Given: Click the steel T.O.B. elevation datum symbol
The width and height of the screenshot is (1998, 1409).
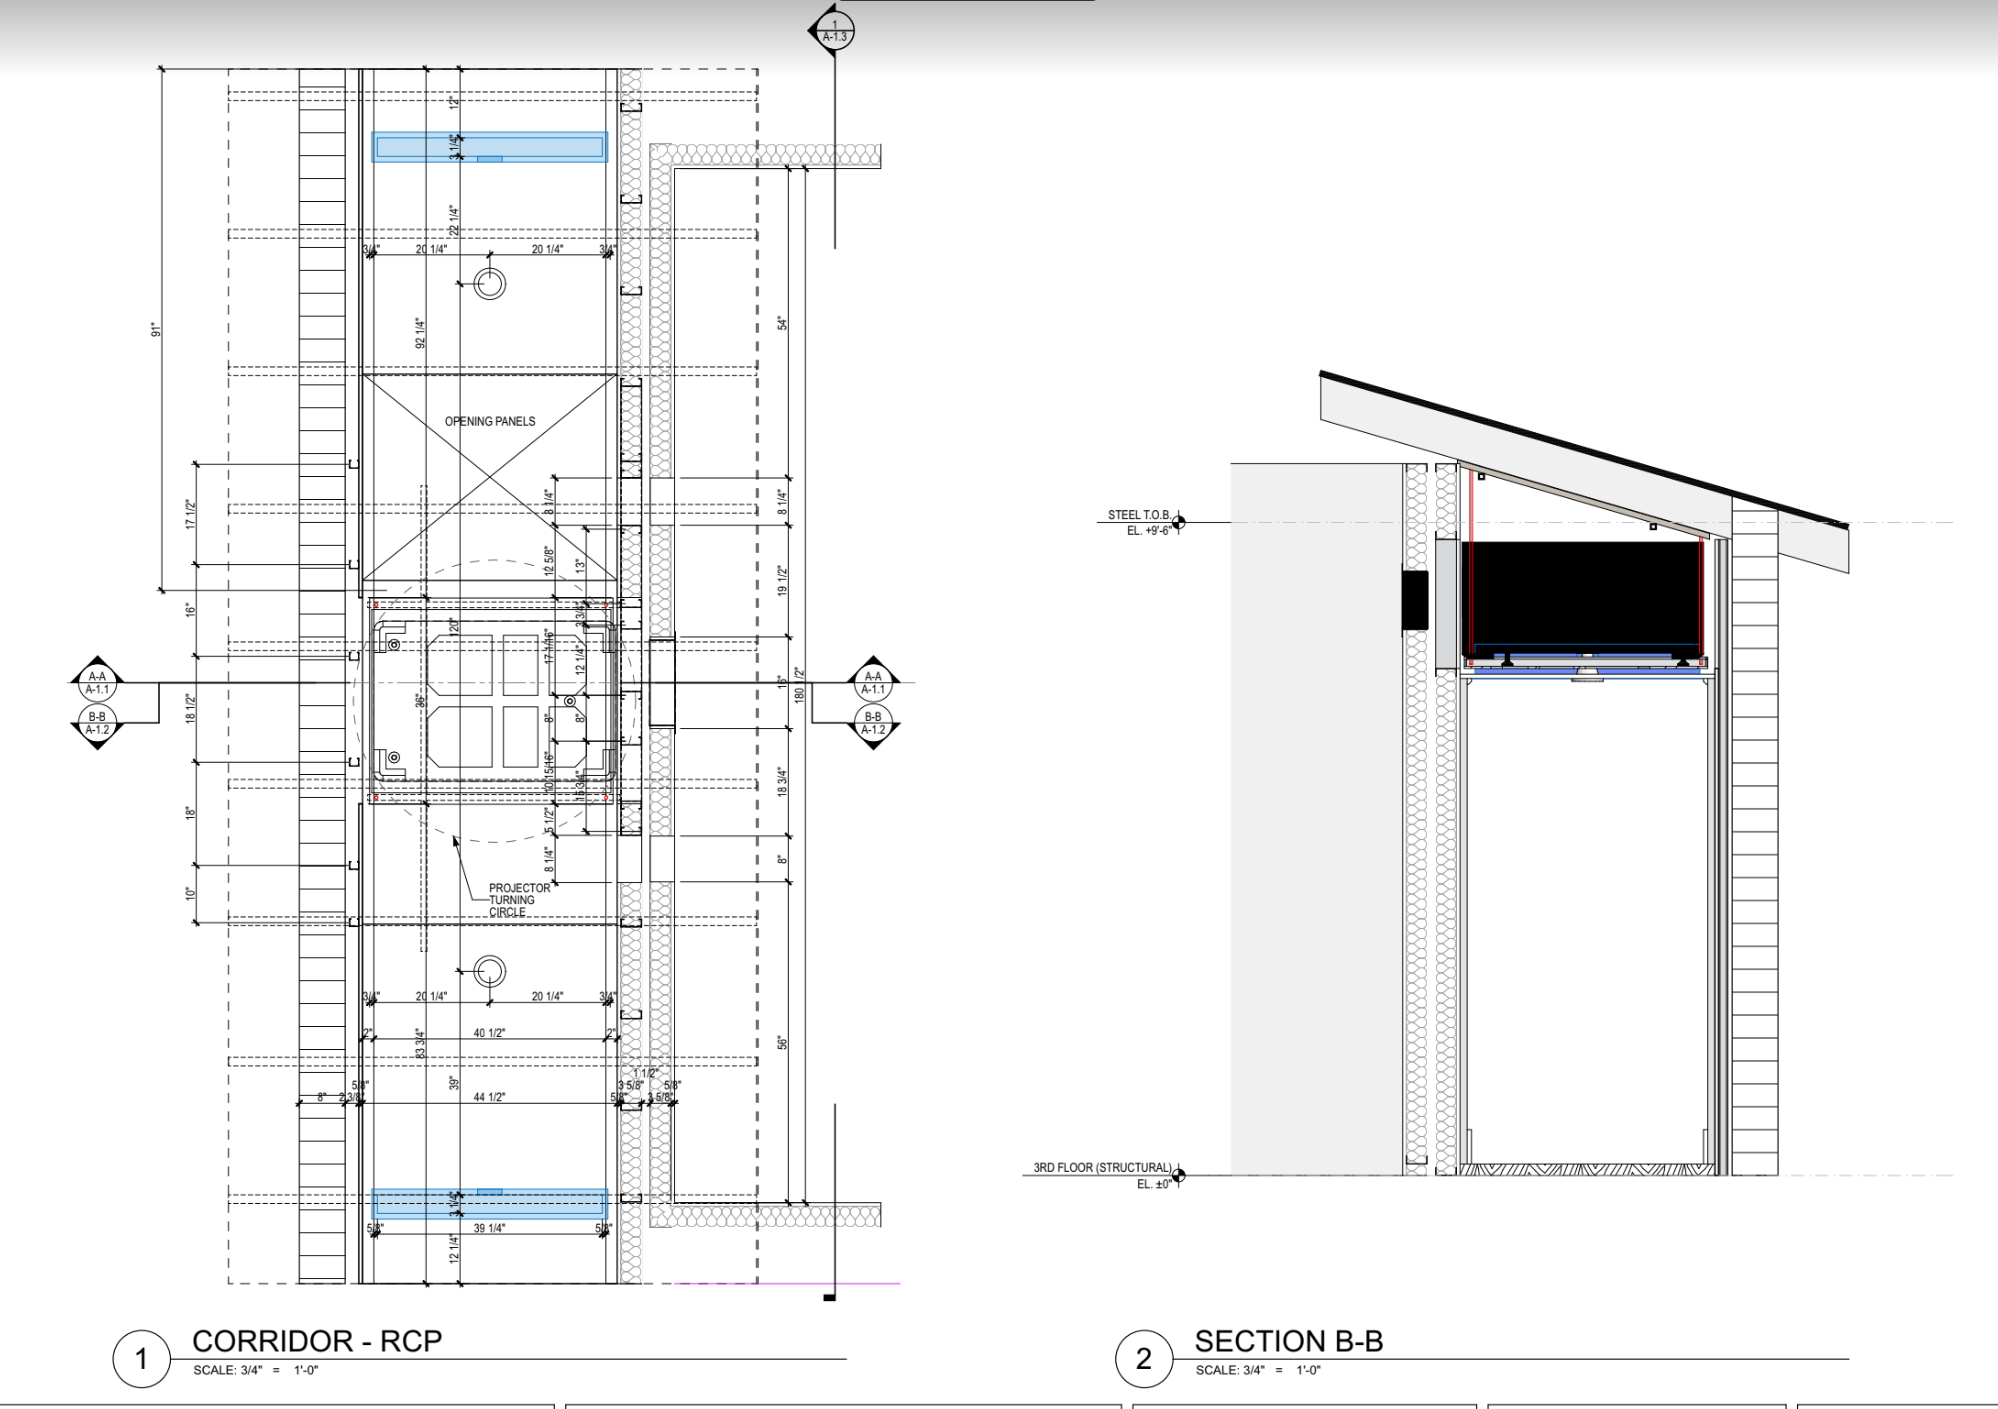Looking at the screenshot, I should pos(1178,522).
